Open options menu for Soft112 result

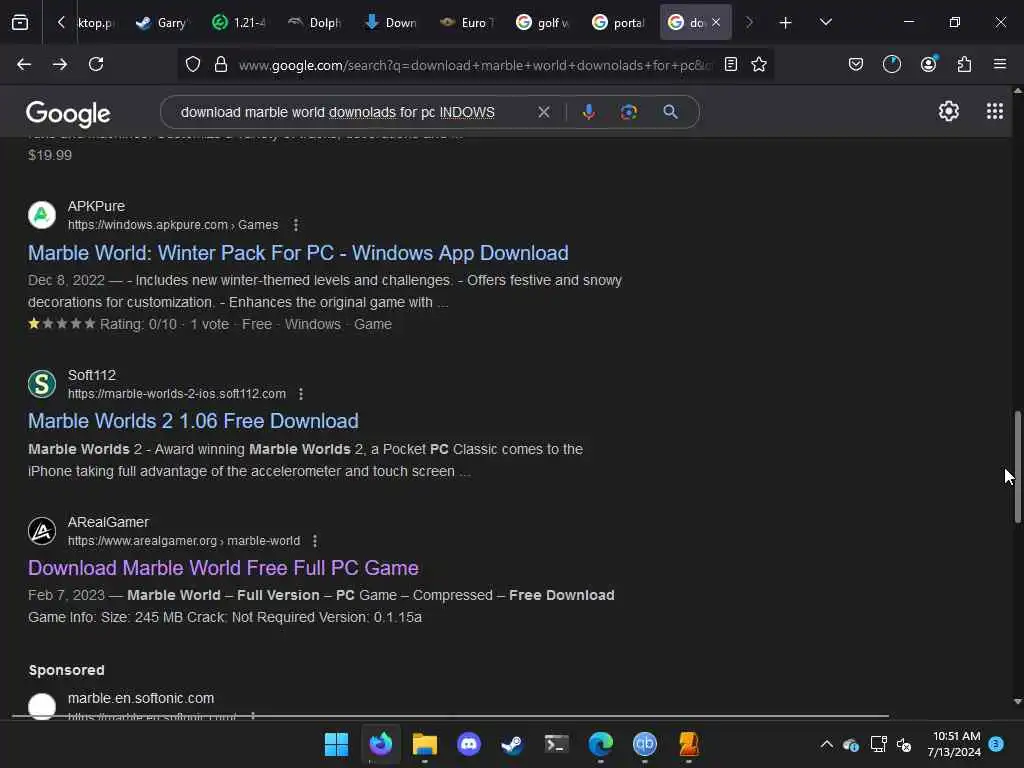pyautogui.click(x=300, y=394)
